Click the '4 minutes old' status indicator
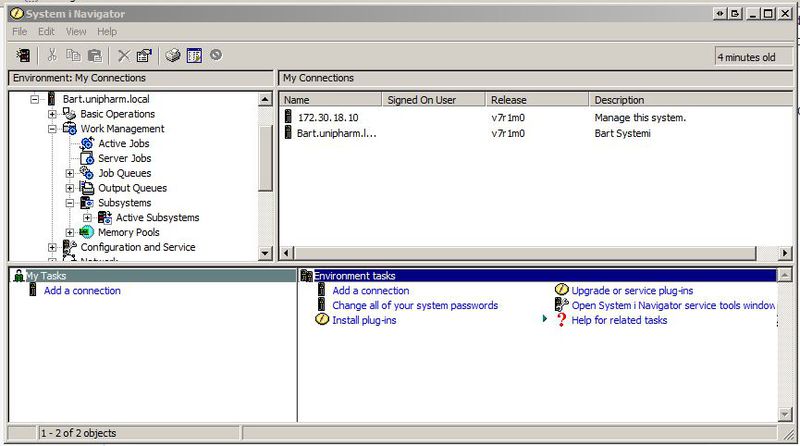 [x=754, y=57]
